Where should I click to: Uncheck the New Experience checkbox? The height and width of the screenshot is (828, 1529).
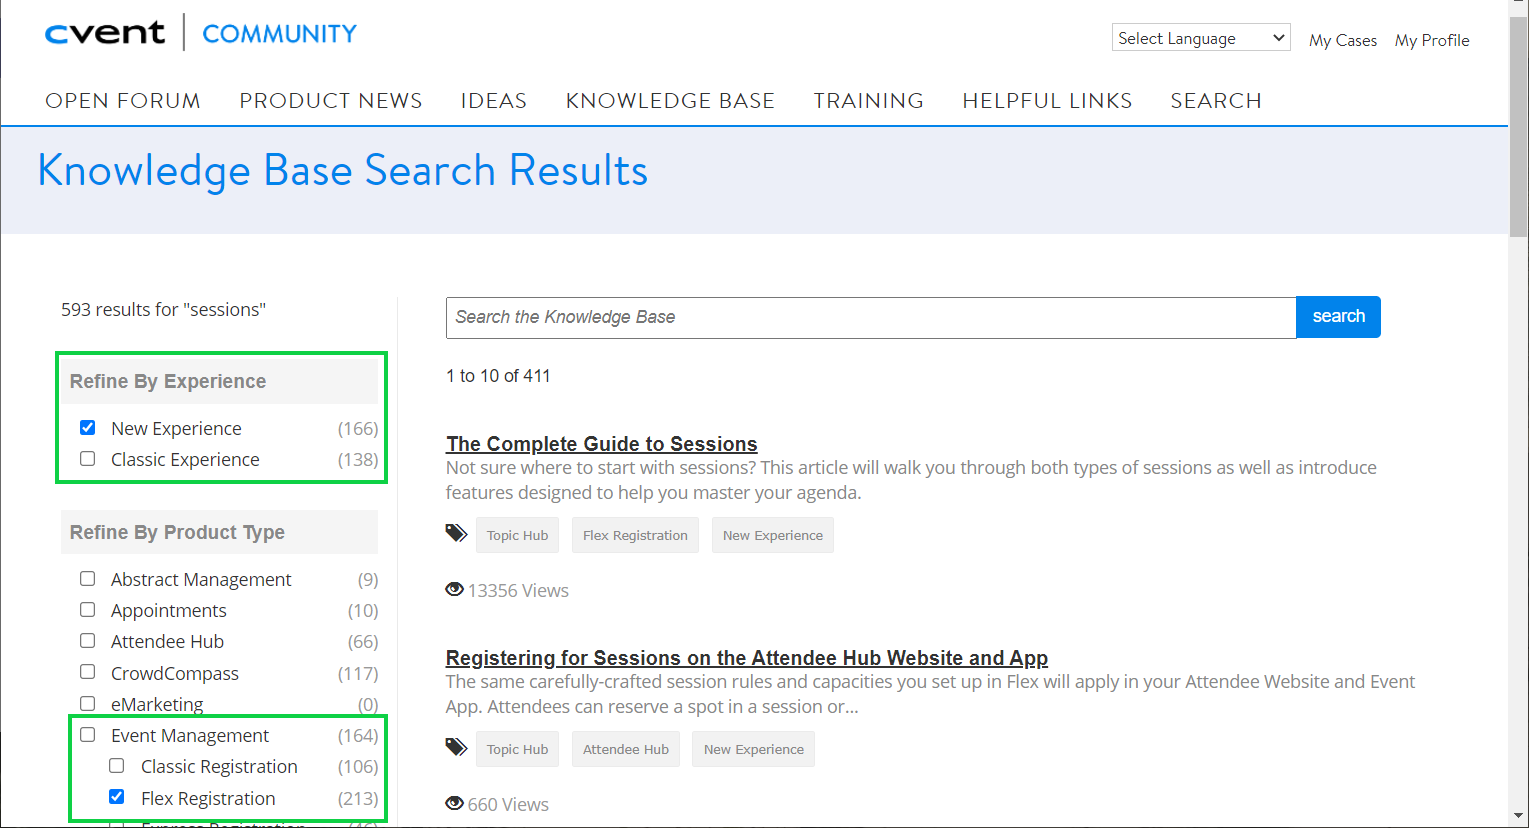click(88, 428)
